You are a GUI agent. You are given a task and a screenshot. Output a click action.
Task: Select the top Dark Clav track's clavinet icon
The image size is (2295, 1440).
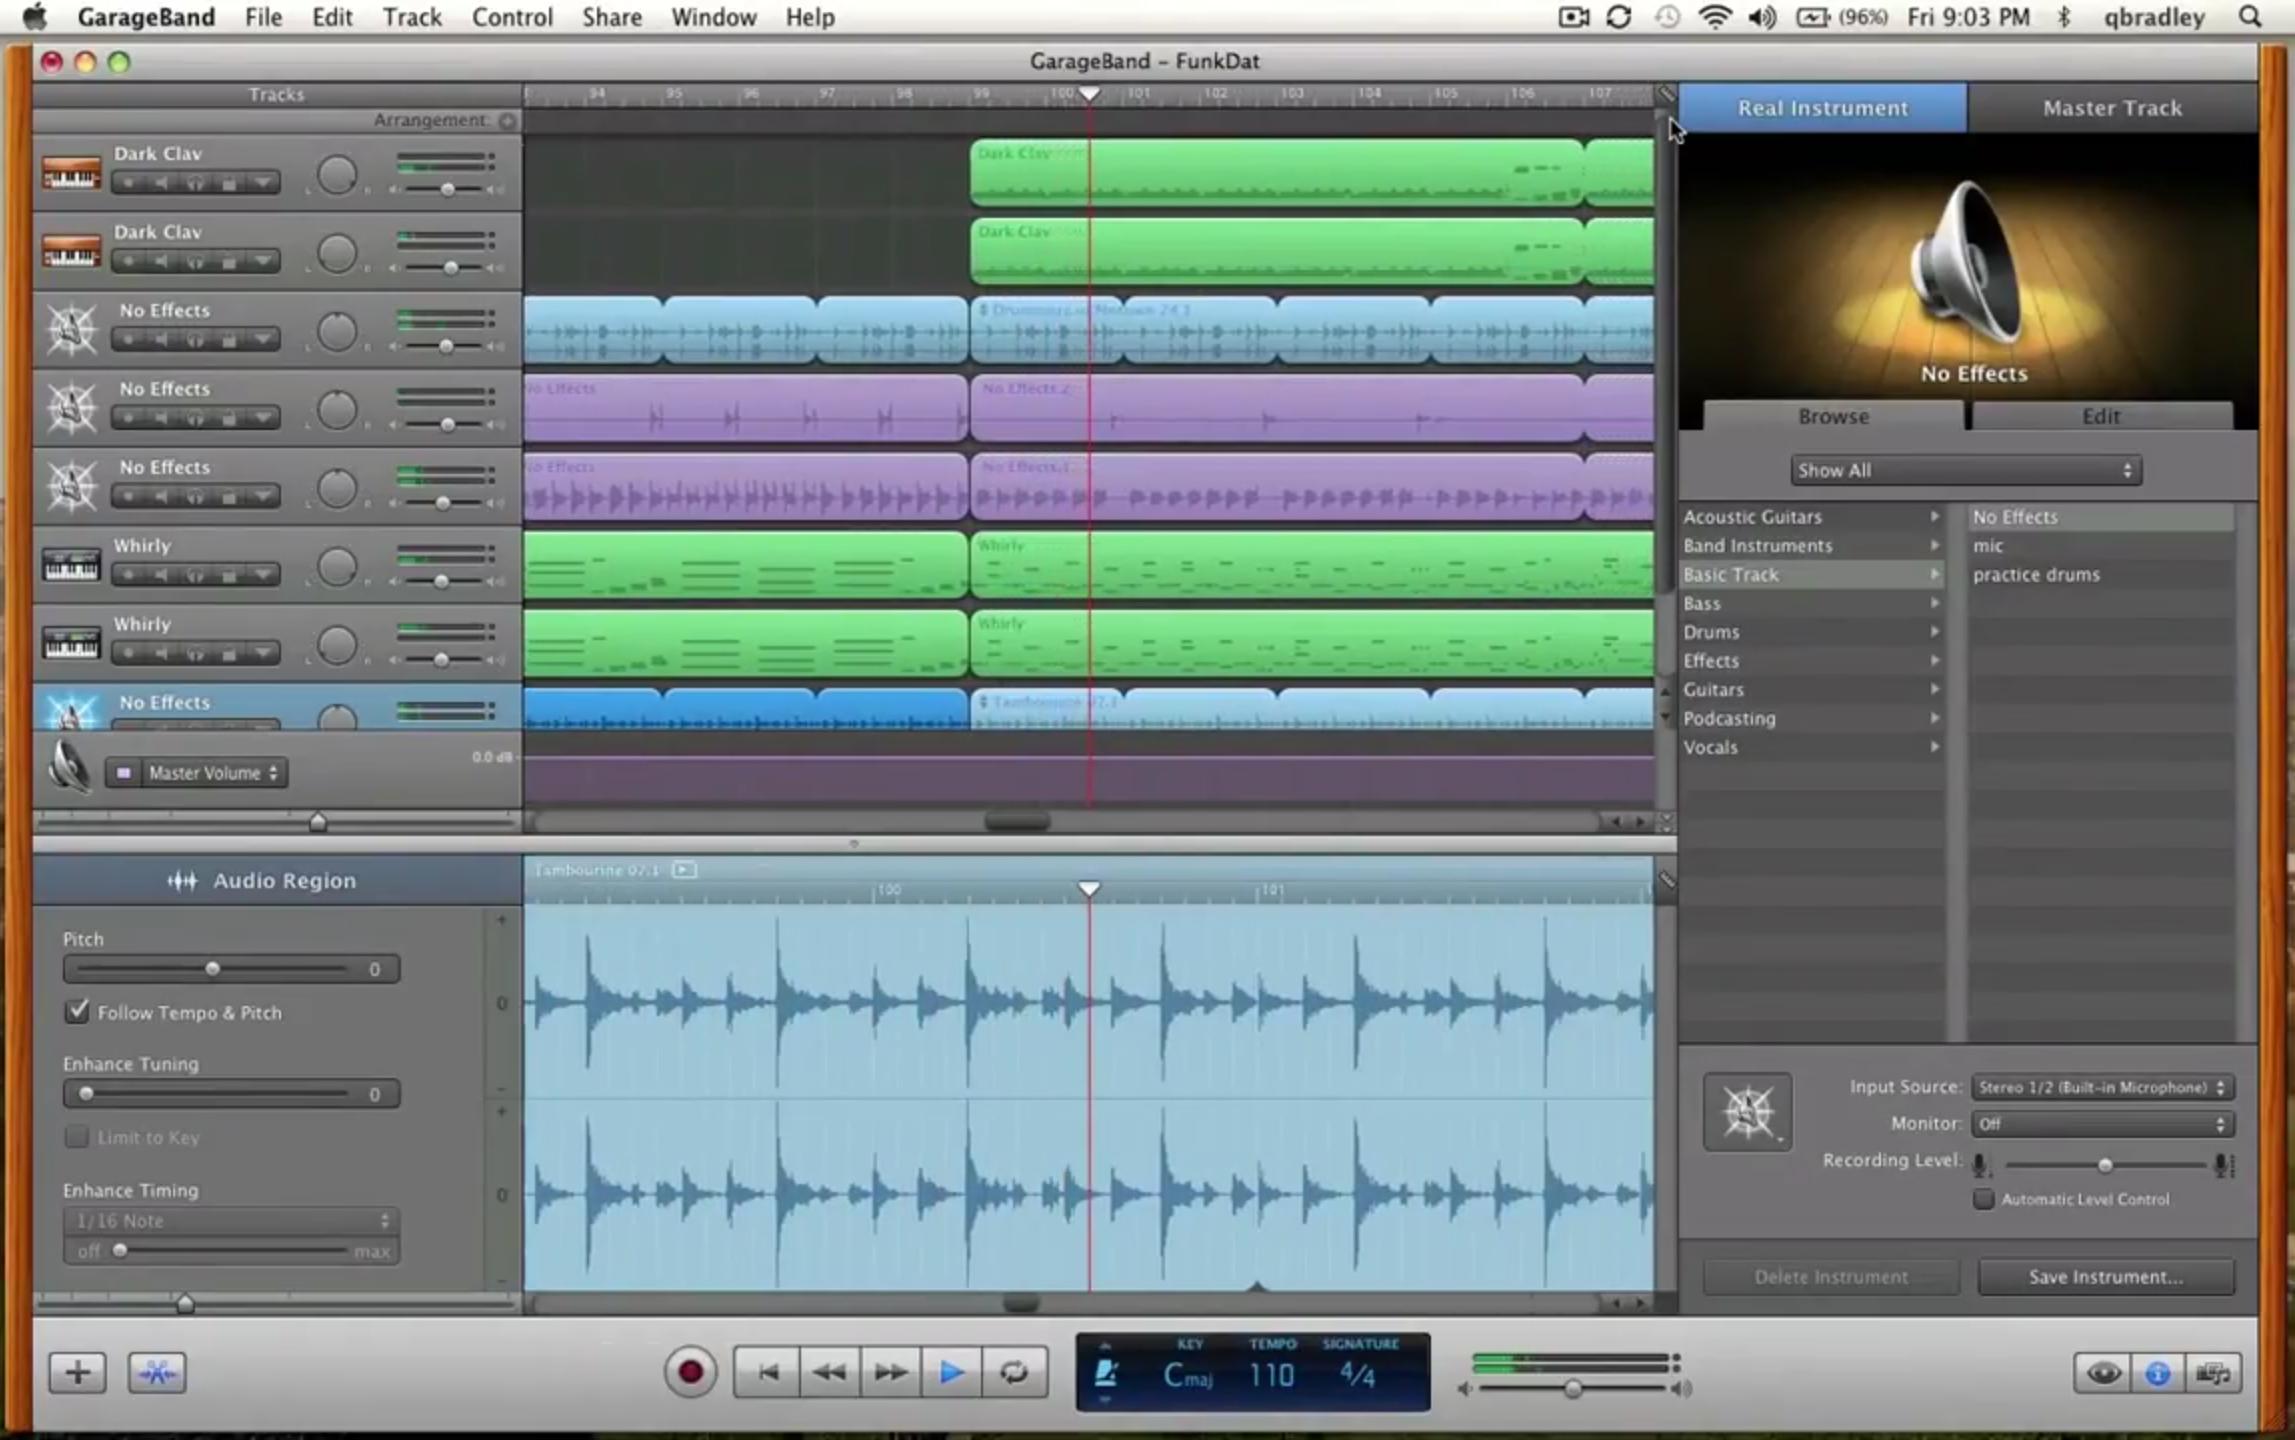coord(71,174)
